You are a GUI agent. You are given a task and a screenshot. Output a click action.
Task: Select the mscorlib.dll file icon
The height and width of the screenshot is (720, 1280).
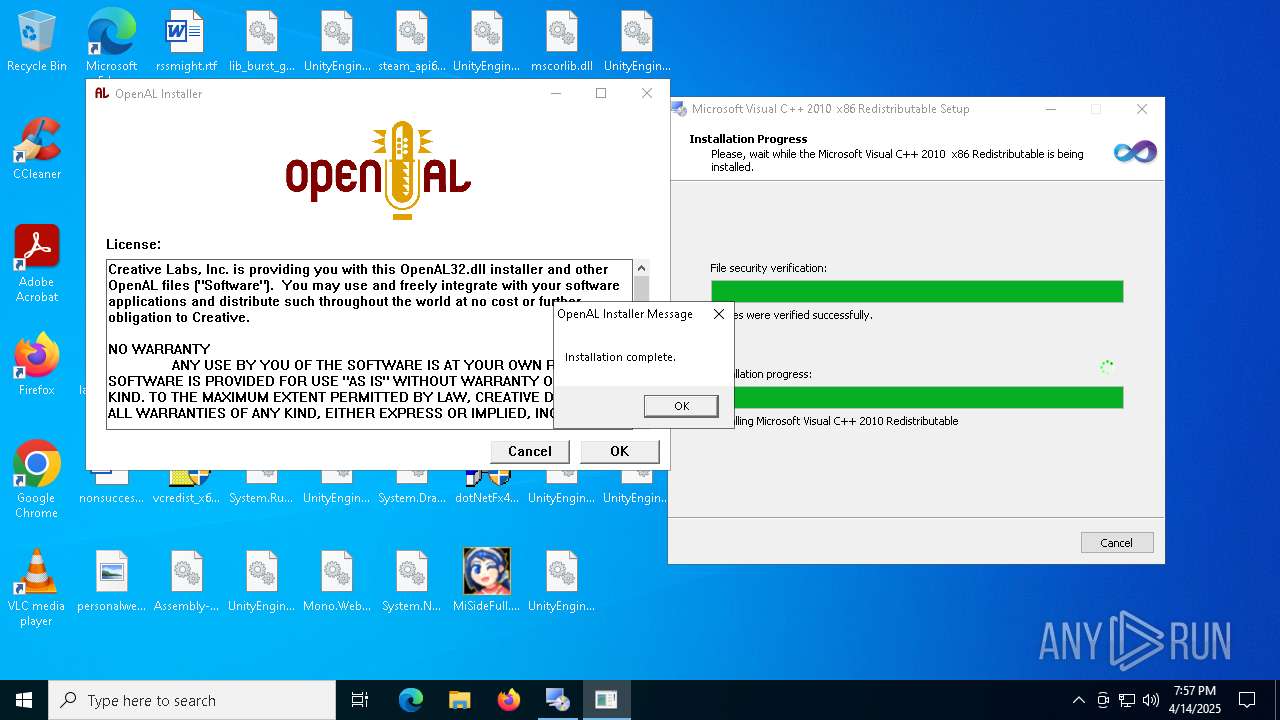click(x=561, y=42)
